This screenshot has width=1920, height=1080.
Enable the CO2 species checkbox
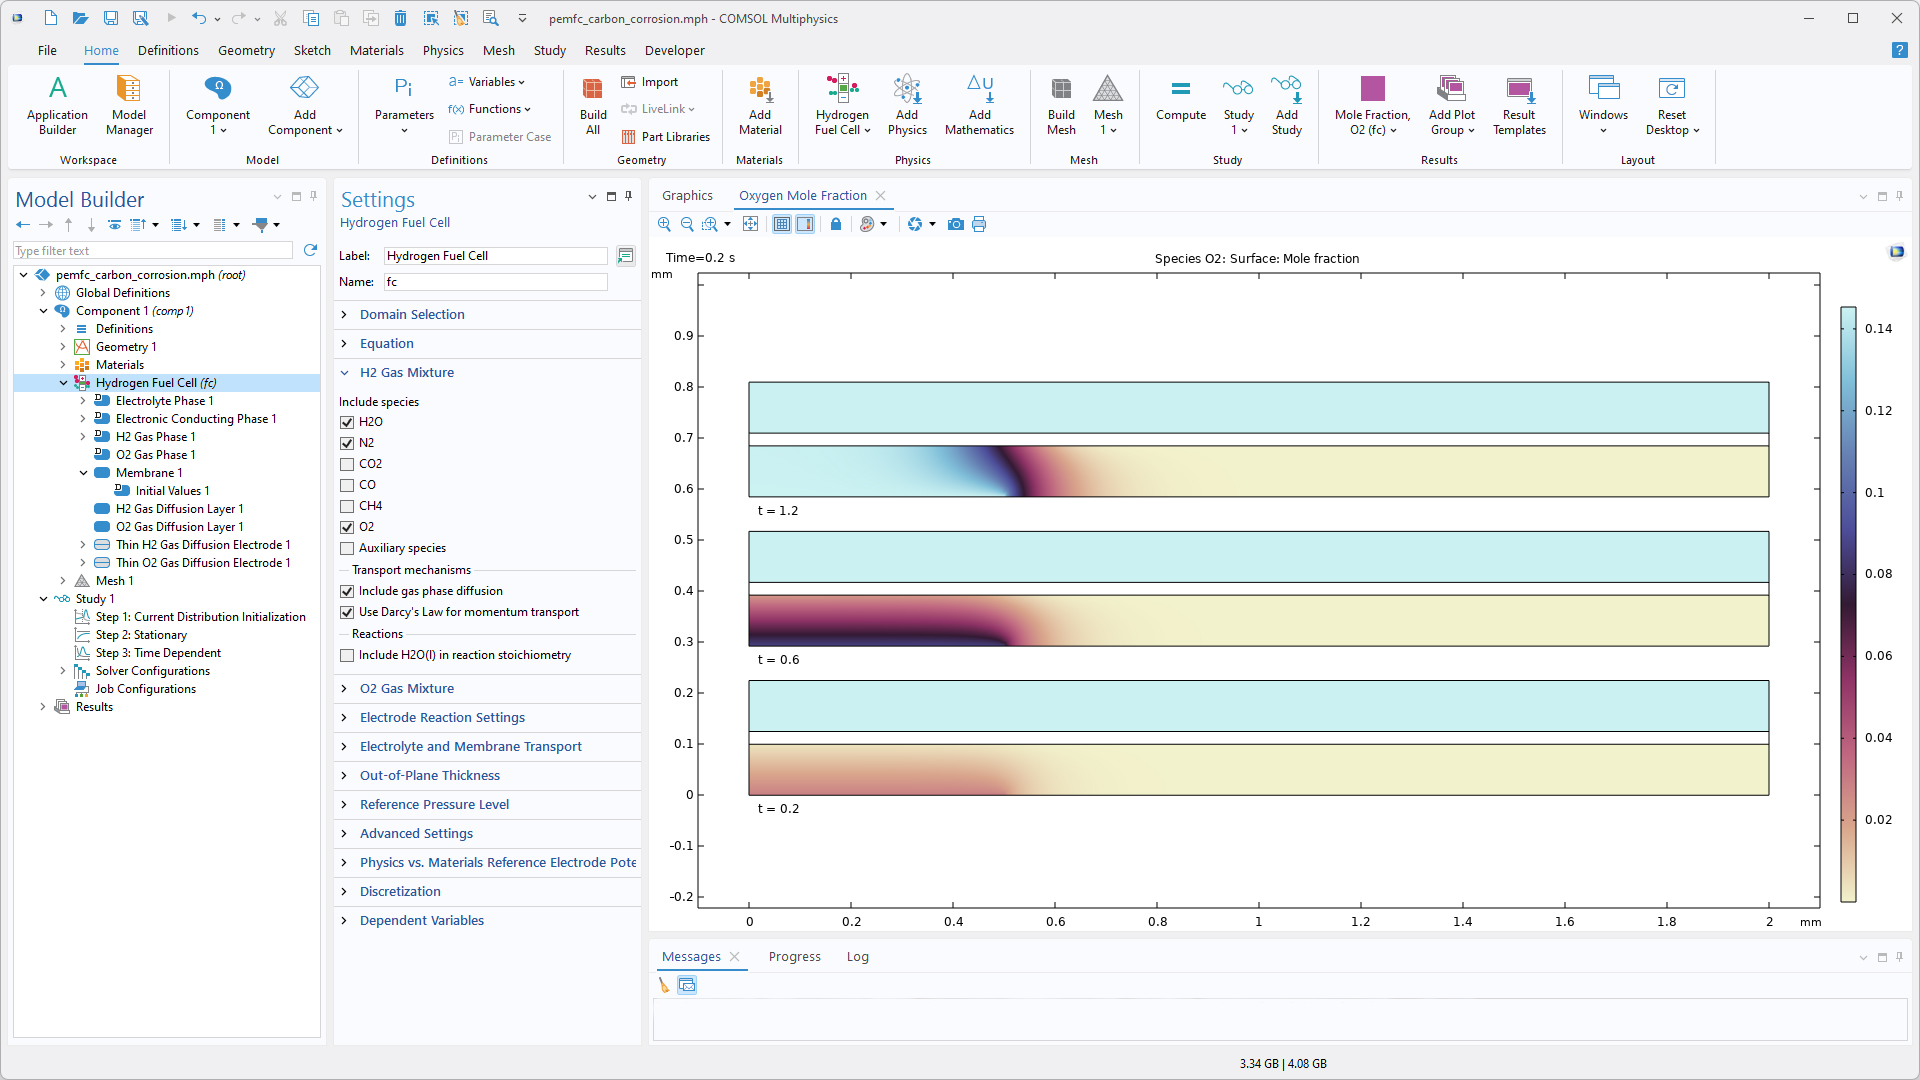pyautogui.click(x=347, y=464)
